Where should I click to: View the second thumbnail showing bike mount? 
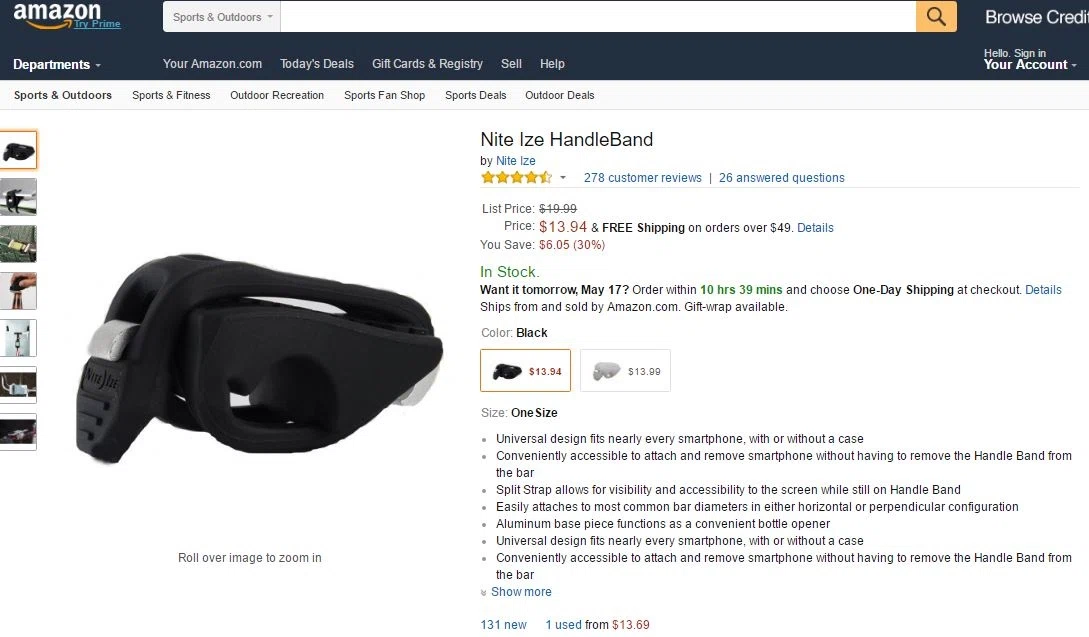pos(18,197)
